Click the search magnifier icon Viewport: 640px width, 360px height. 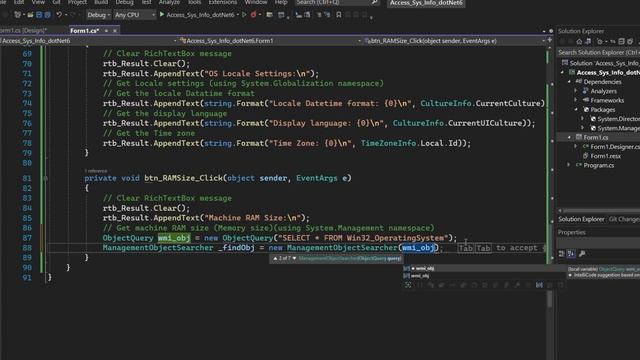pyautogui.click(x=374, y=2)
